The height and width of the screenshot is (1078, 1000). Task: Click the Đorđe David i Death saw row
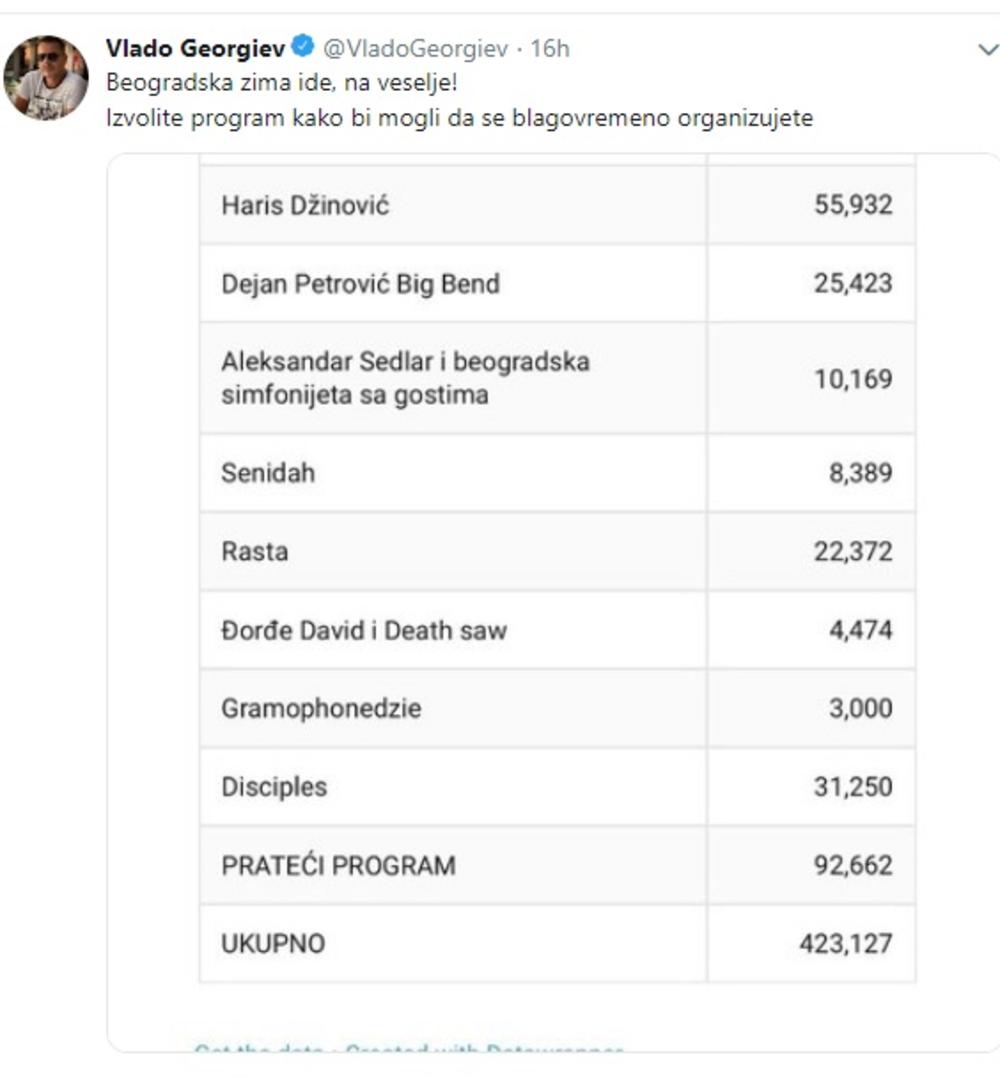click(x=364, y=630)
